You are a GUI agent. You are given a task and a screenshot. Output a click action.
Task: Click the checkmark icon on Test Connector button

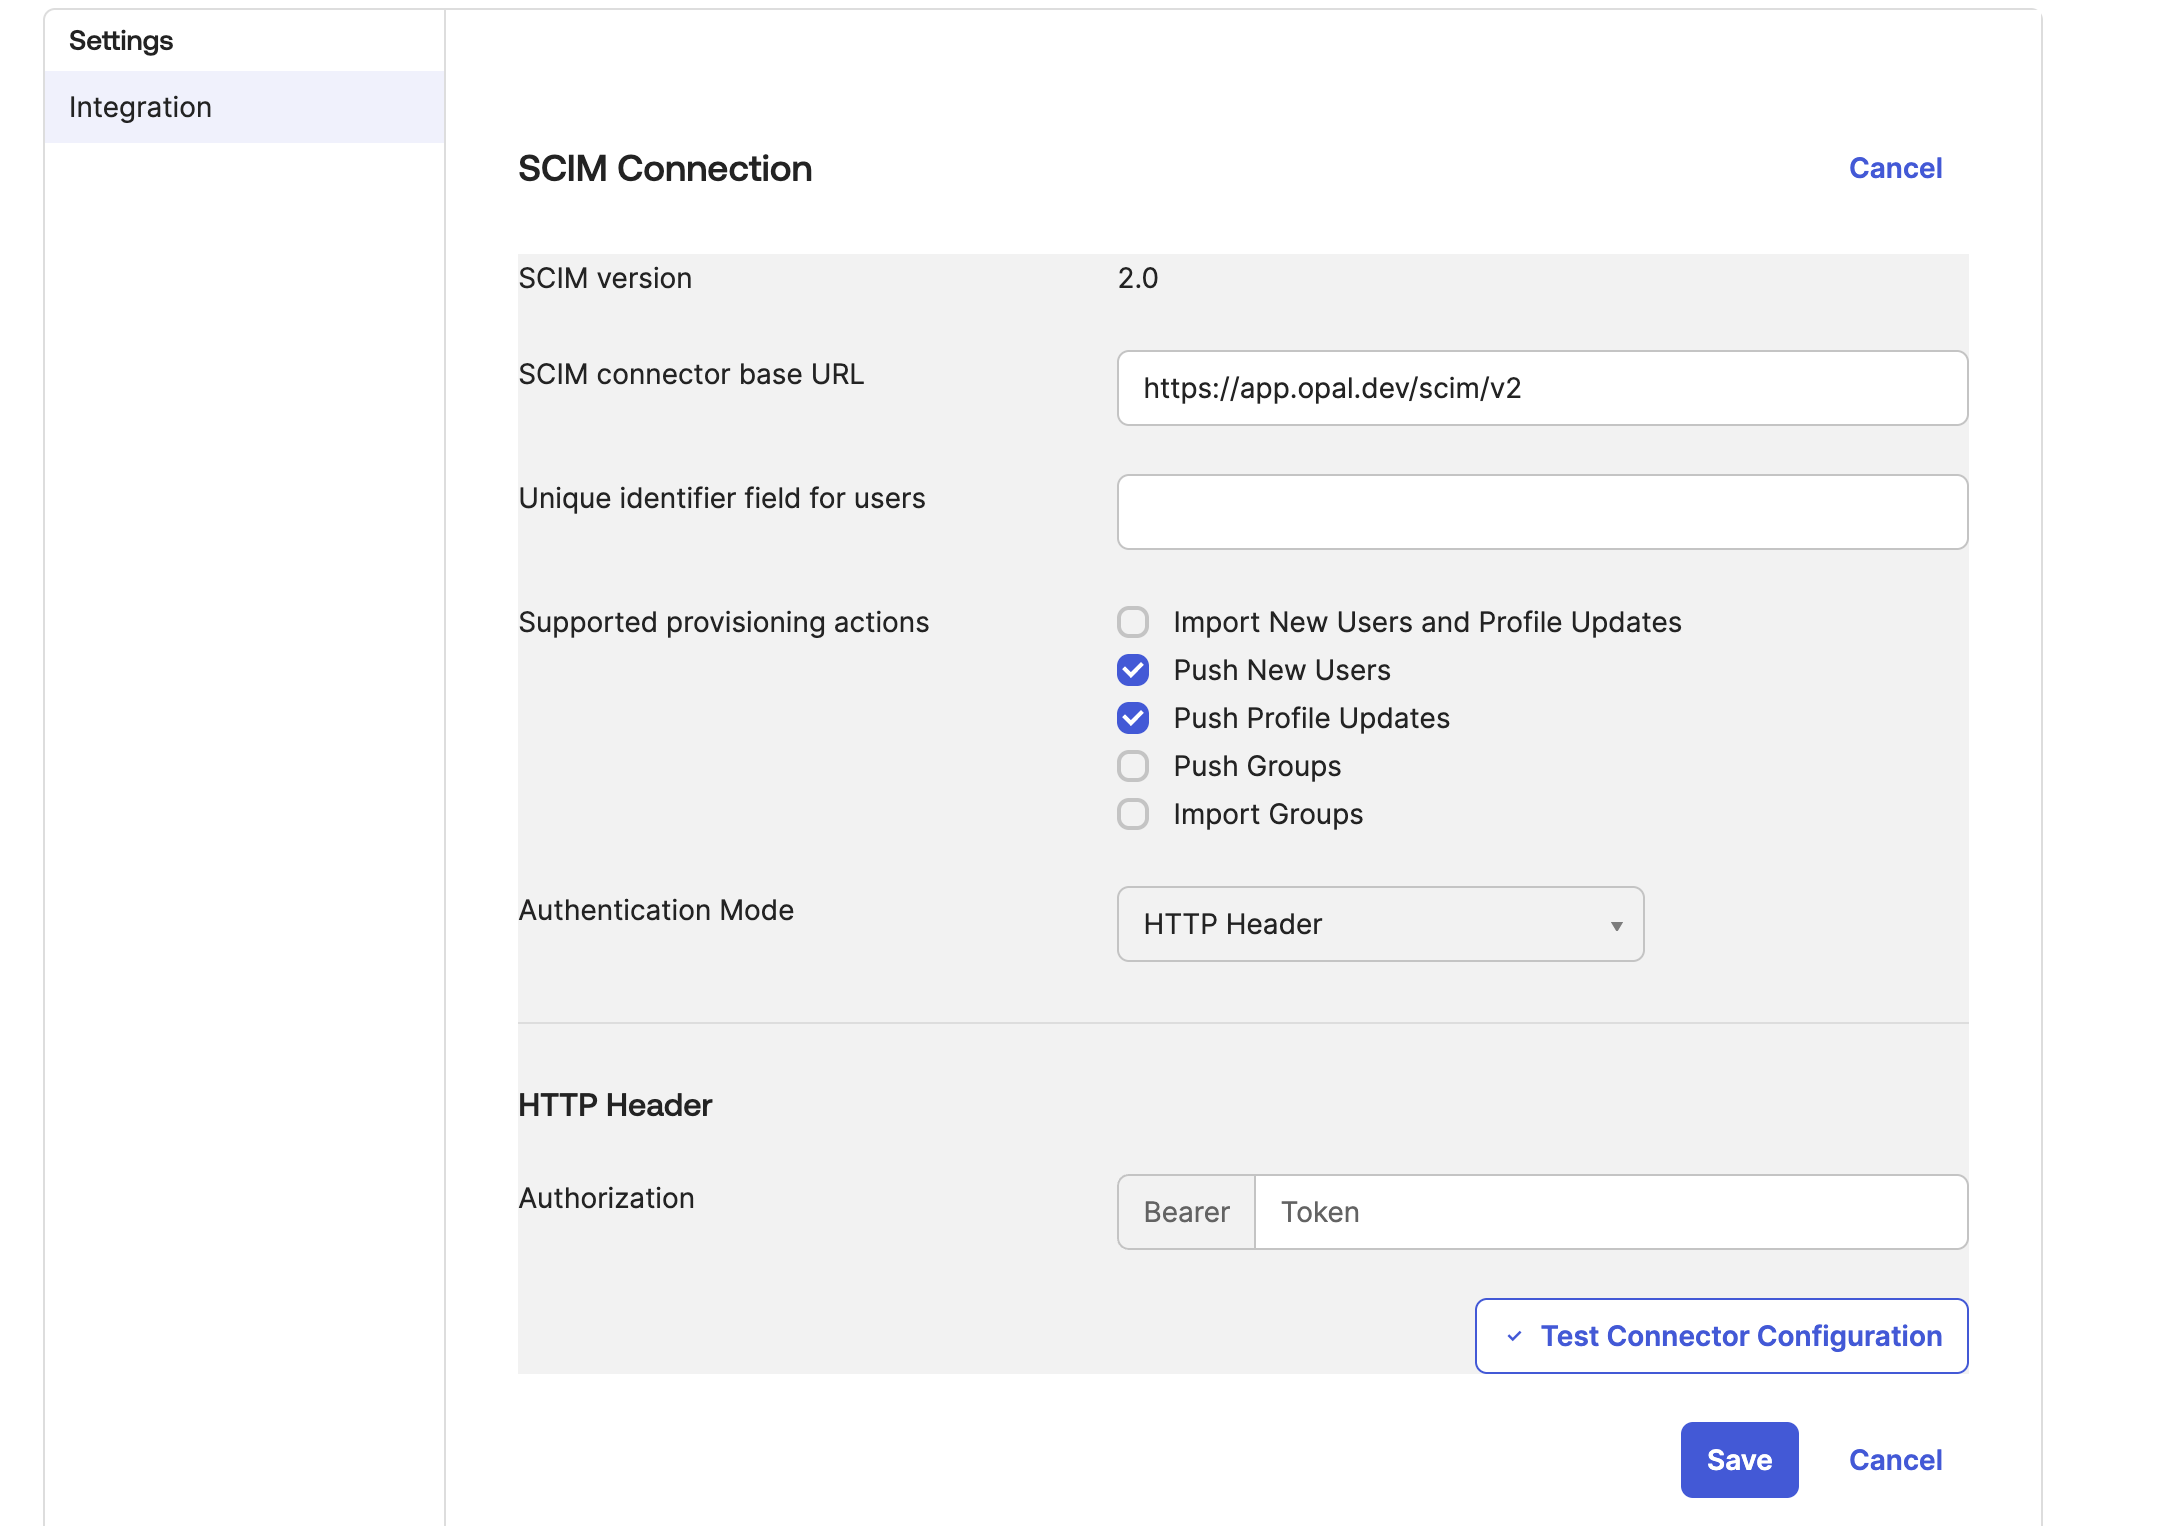(1514, 1336)
